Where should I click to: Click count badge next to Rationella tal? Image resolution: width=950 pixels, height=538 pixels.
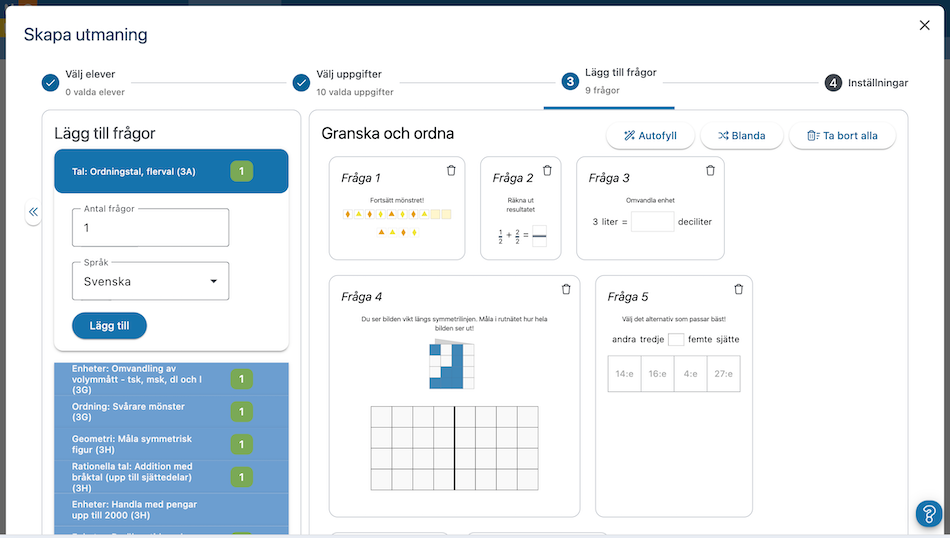click(x=241, y=477)
